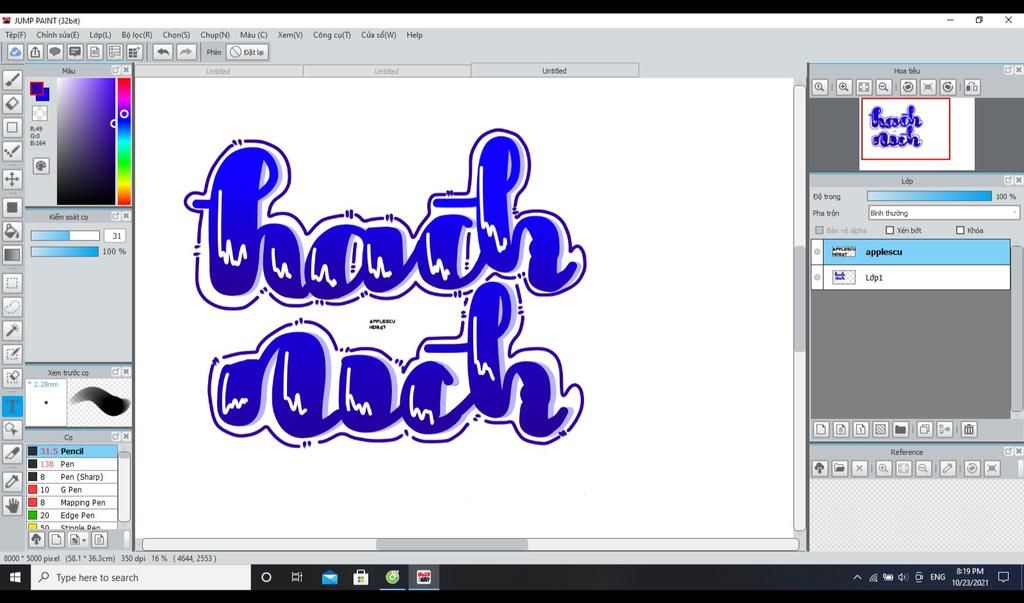Switch to the Hand pan tool
Viewport: 1024px width, 603px height.
point(12,505)
